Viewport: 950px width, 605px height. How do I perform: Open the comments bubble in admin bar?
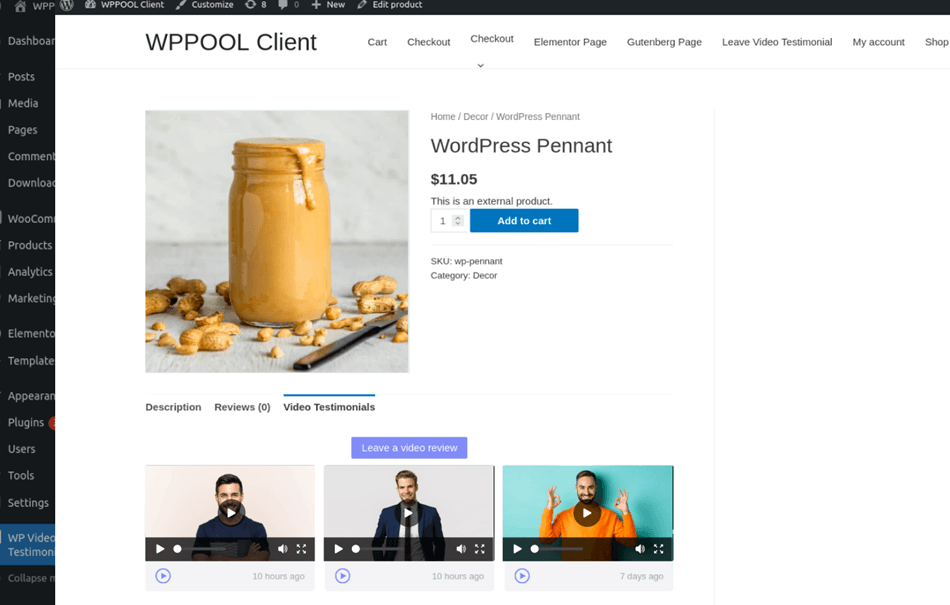(288, 5)
